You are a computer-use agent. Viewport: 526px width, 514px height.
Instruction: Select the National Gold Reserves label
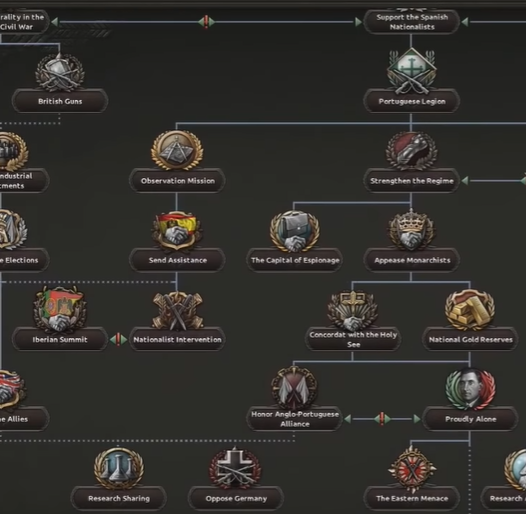[x=470, y=340]
